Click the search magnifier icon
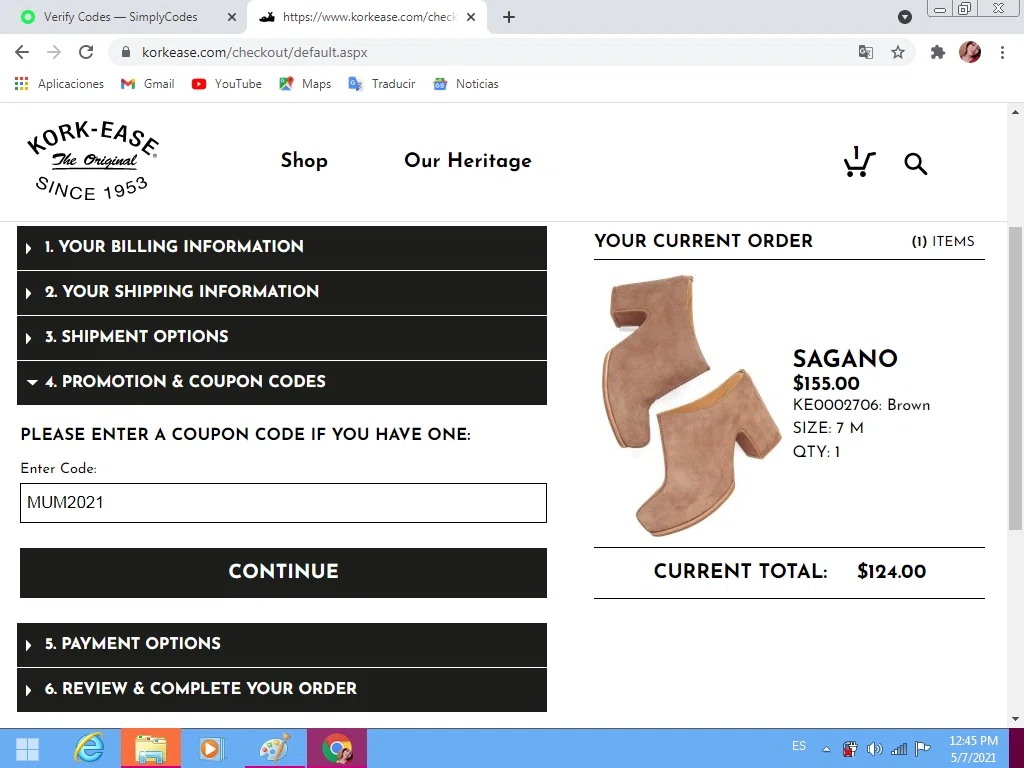Image resolution: width=1024 pixels, height=768 pixels. 916,163
